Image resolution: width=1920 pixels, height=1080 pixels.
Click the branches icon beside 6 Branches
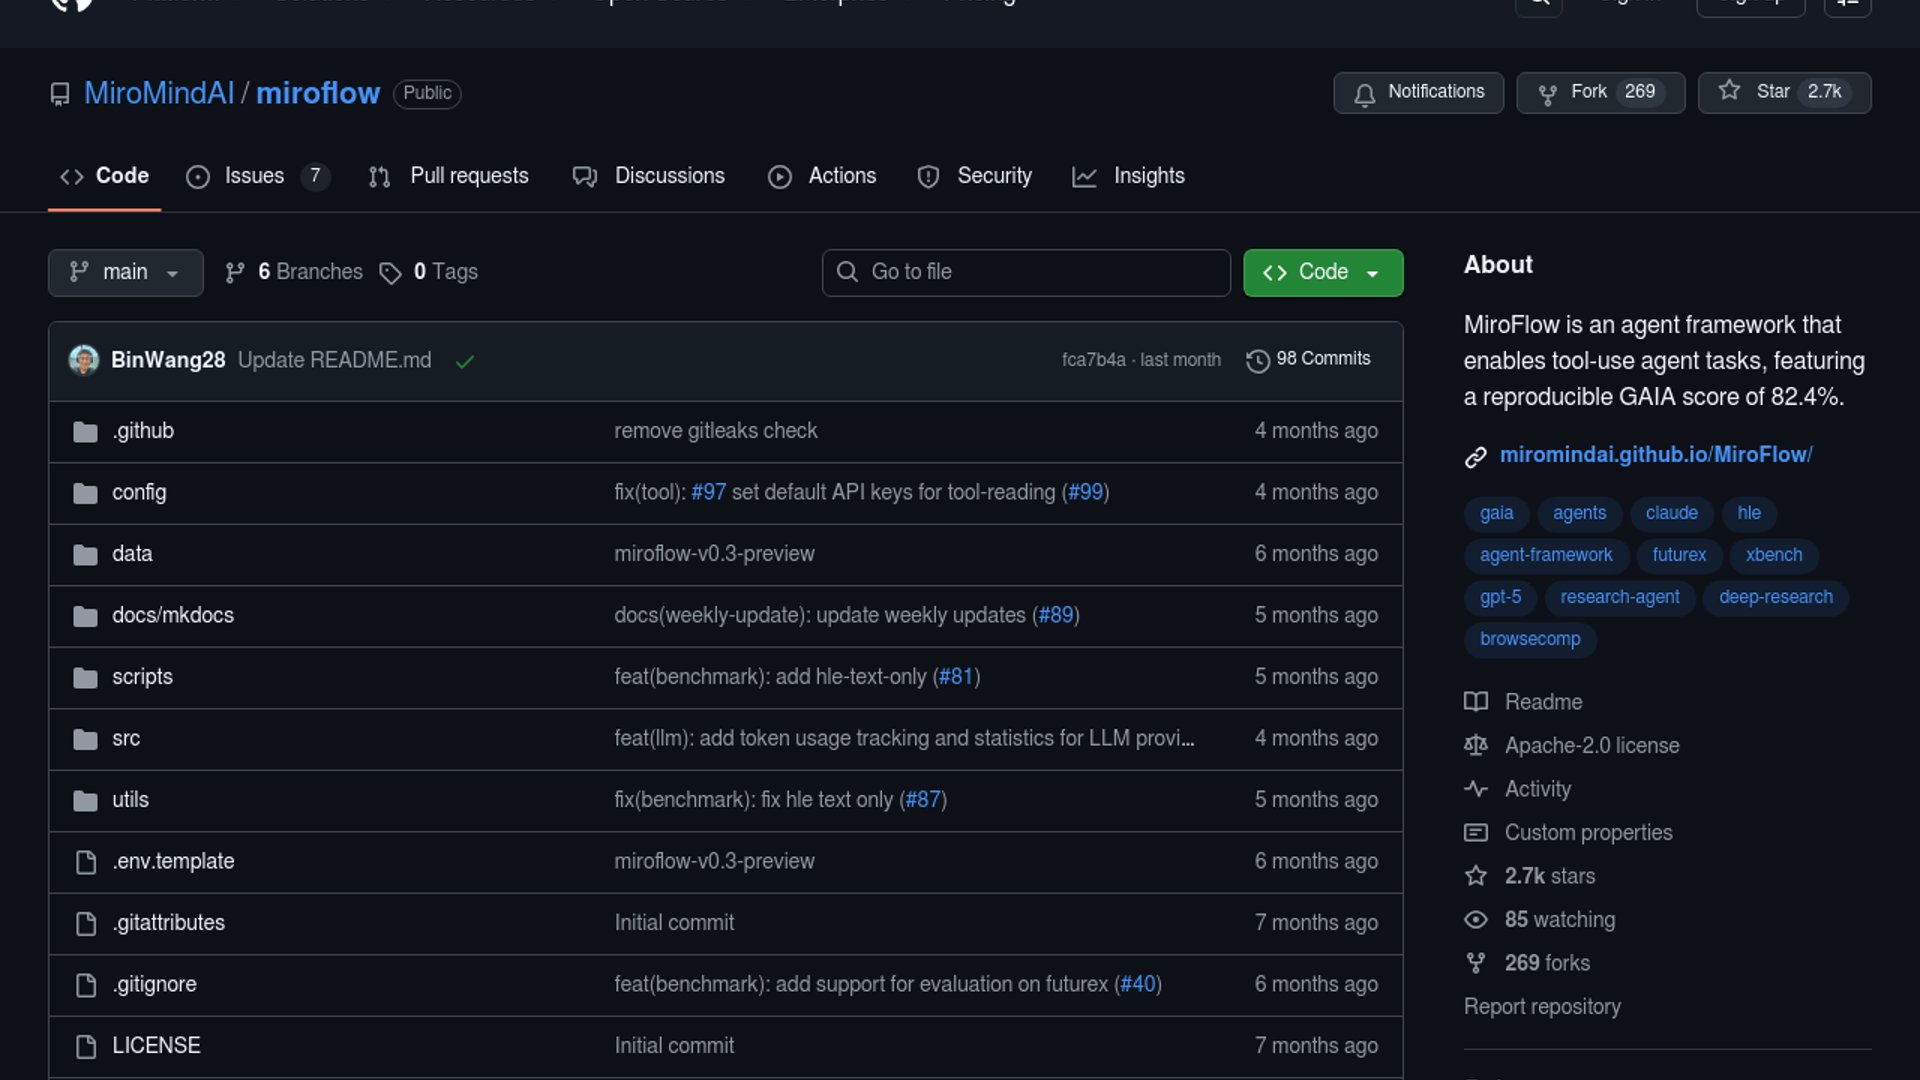(235, 273)
